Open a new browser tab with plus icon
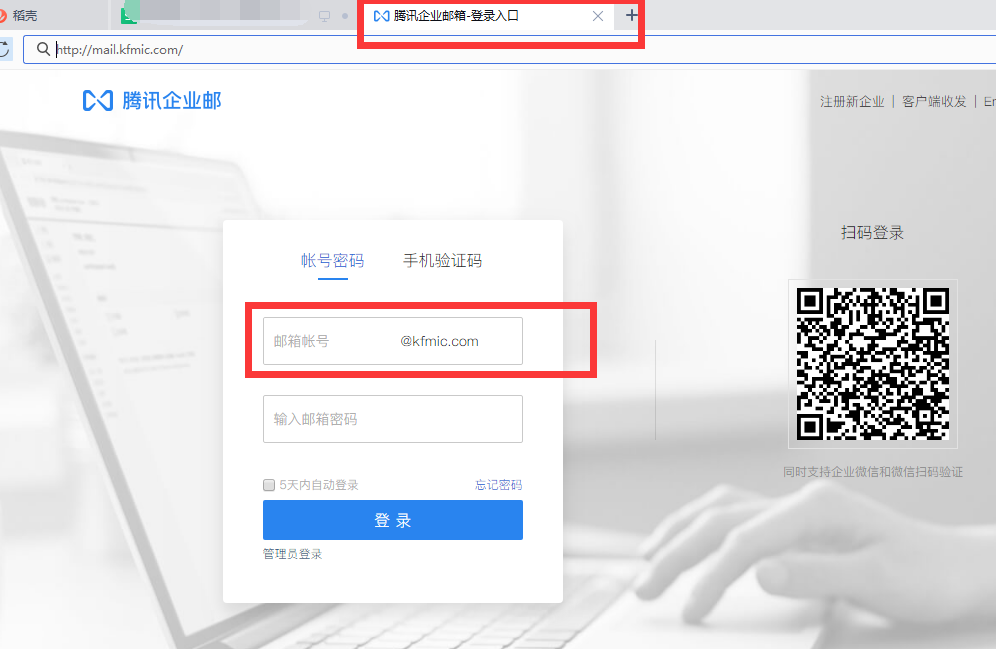Viewport: 996px width, 649px height. (630, 16)
